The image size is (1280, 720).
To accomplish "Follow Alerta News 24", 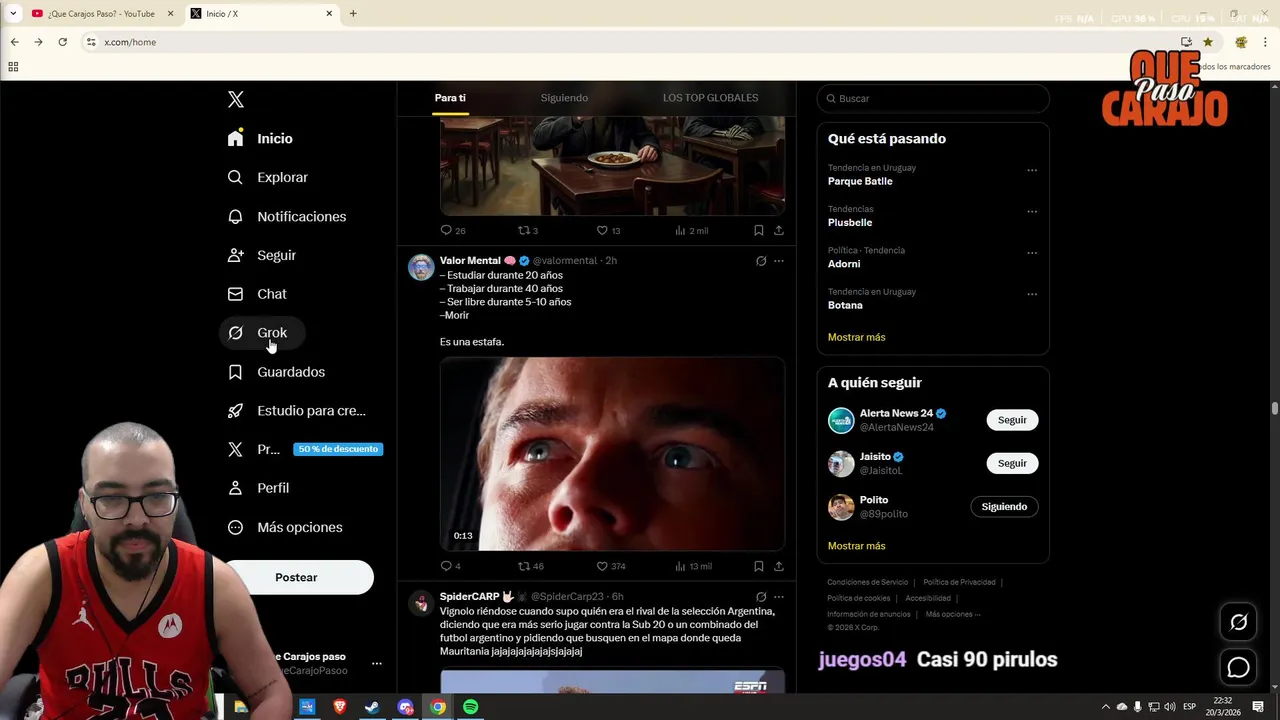I will pos(1012,420).
